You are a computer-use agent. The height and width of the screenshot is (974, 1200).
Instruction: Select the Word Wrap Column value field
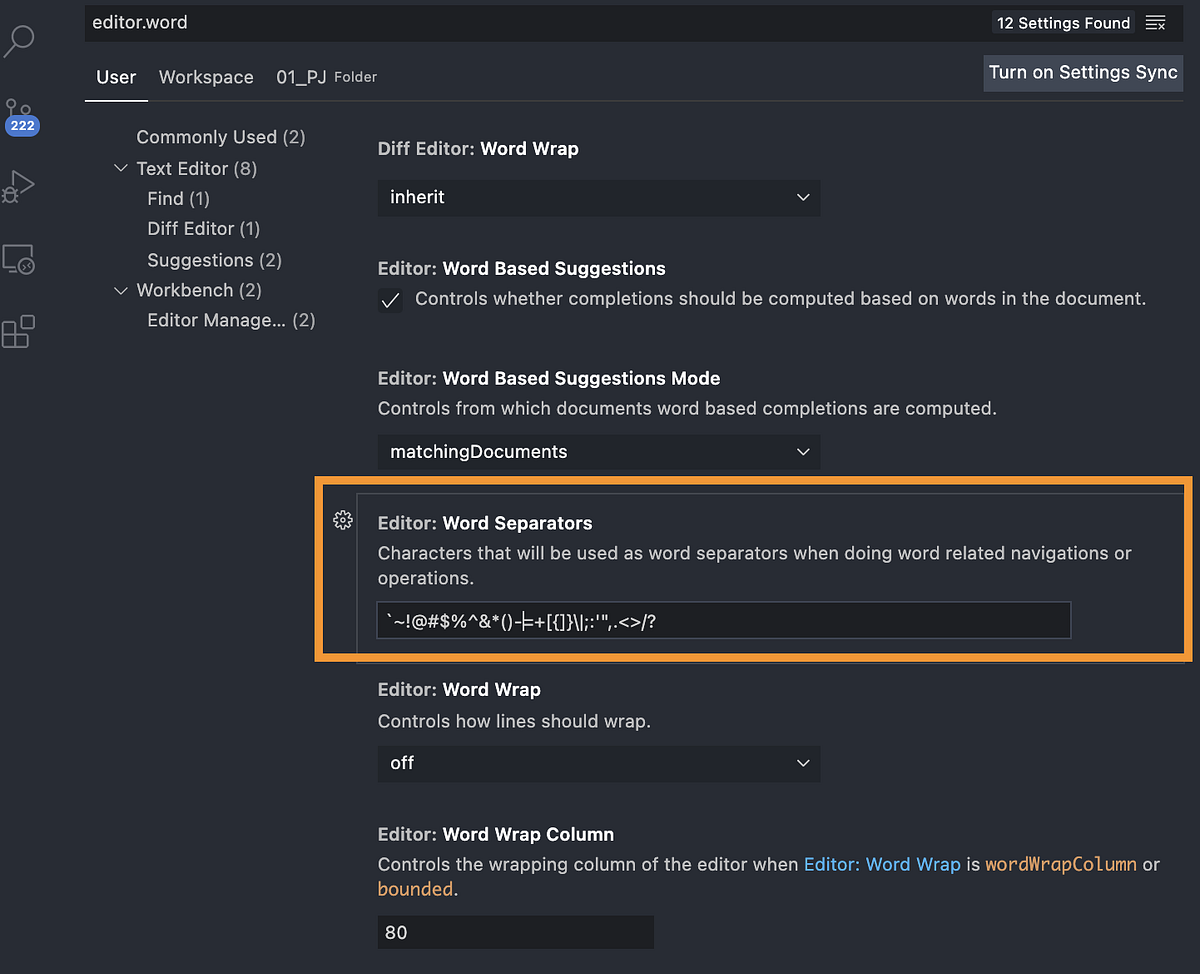[x=515, y=932]
